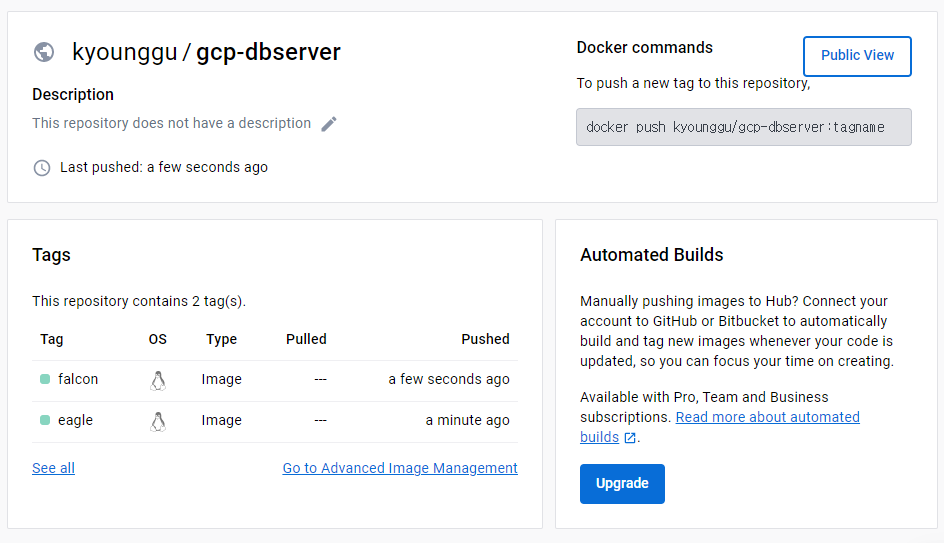944x543 pixels.
Task: Click the green status dot for falcon tag
Action: pos(45,379)
